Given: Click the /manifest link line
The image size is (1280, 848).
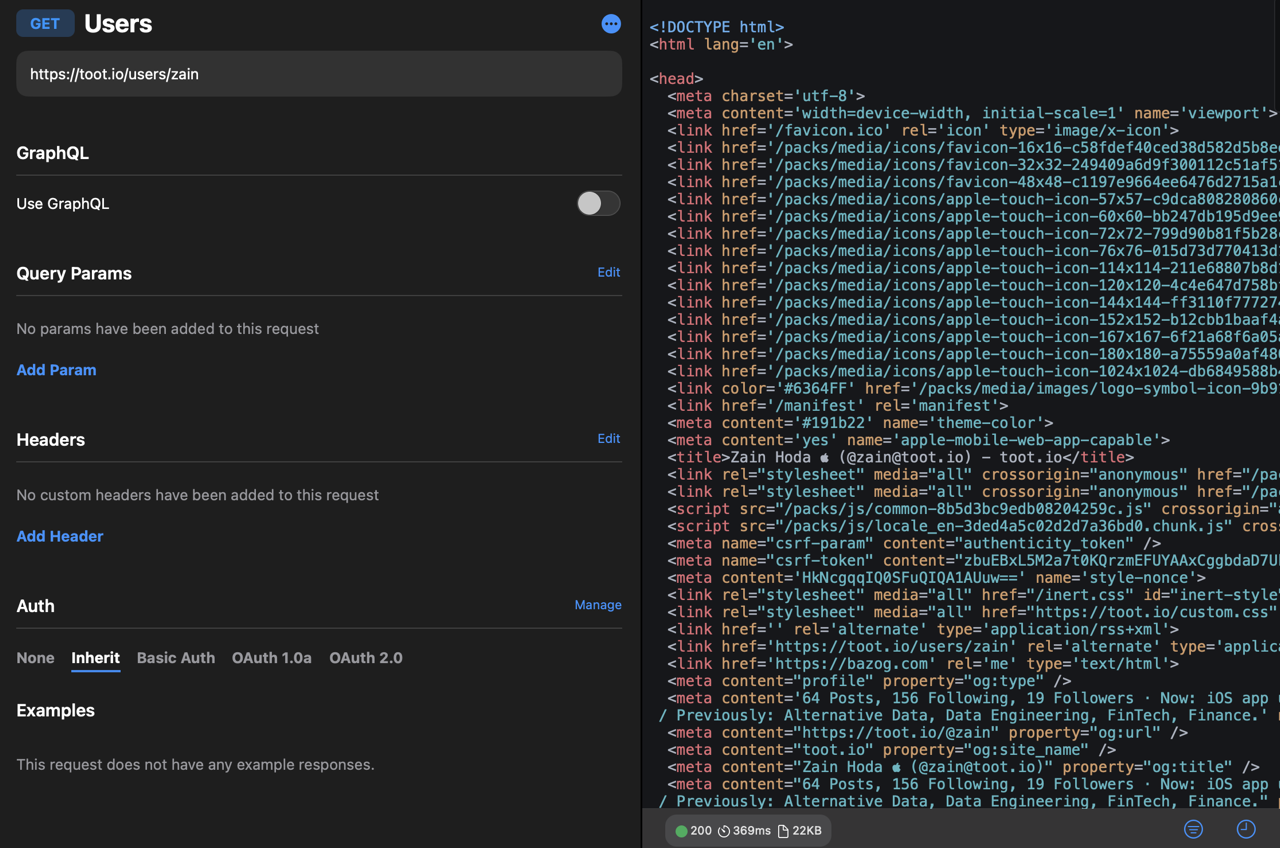Looking at the screenshot, I should click(838, 406).
